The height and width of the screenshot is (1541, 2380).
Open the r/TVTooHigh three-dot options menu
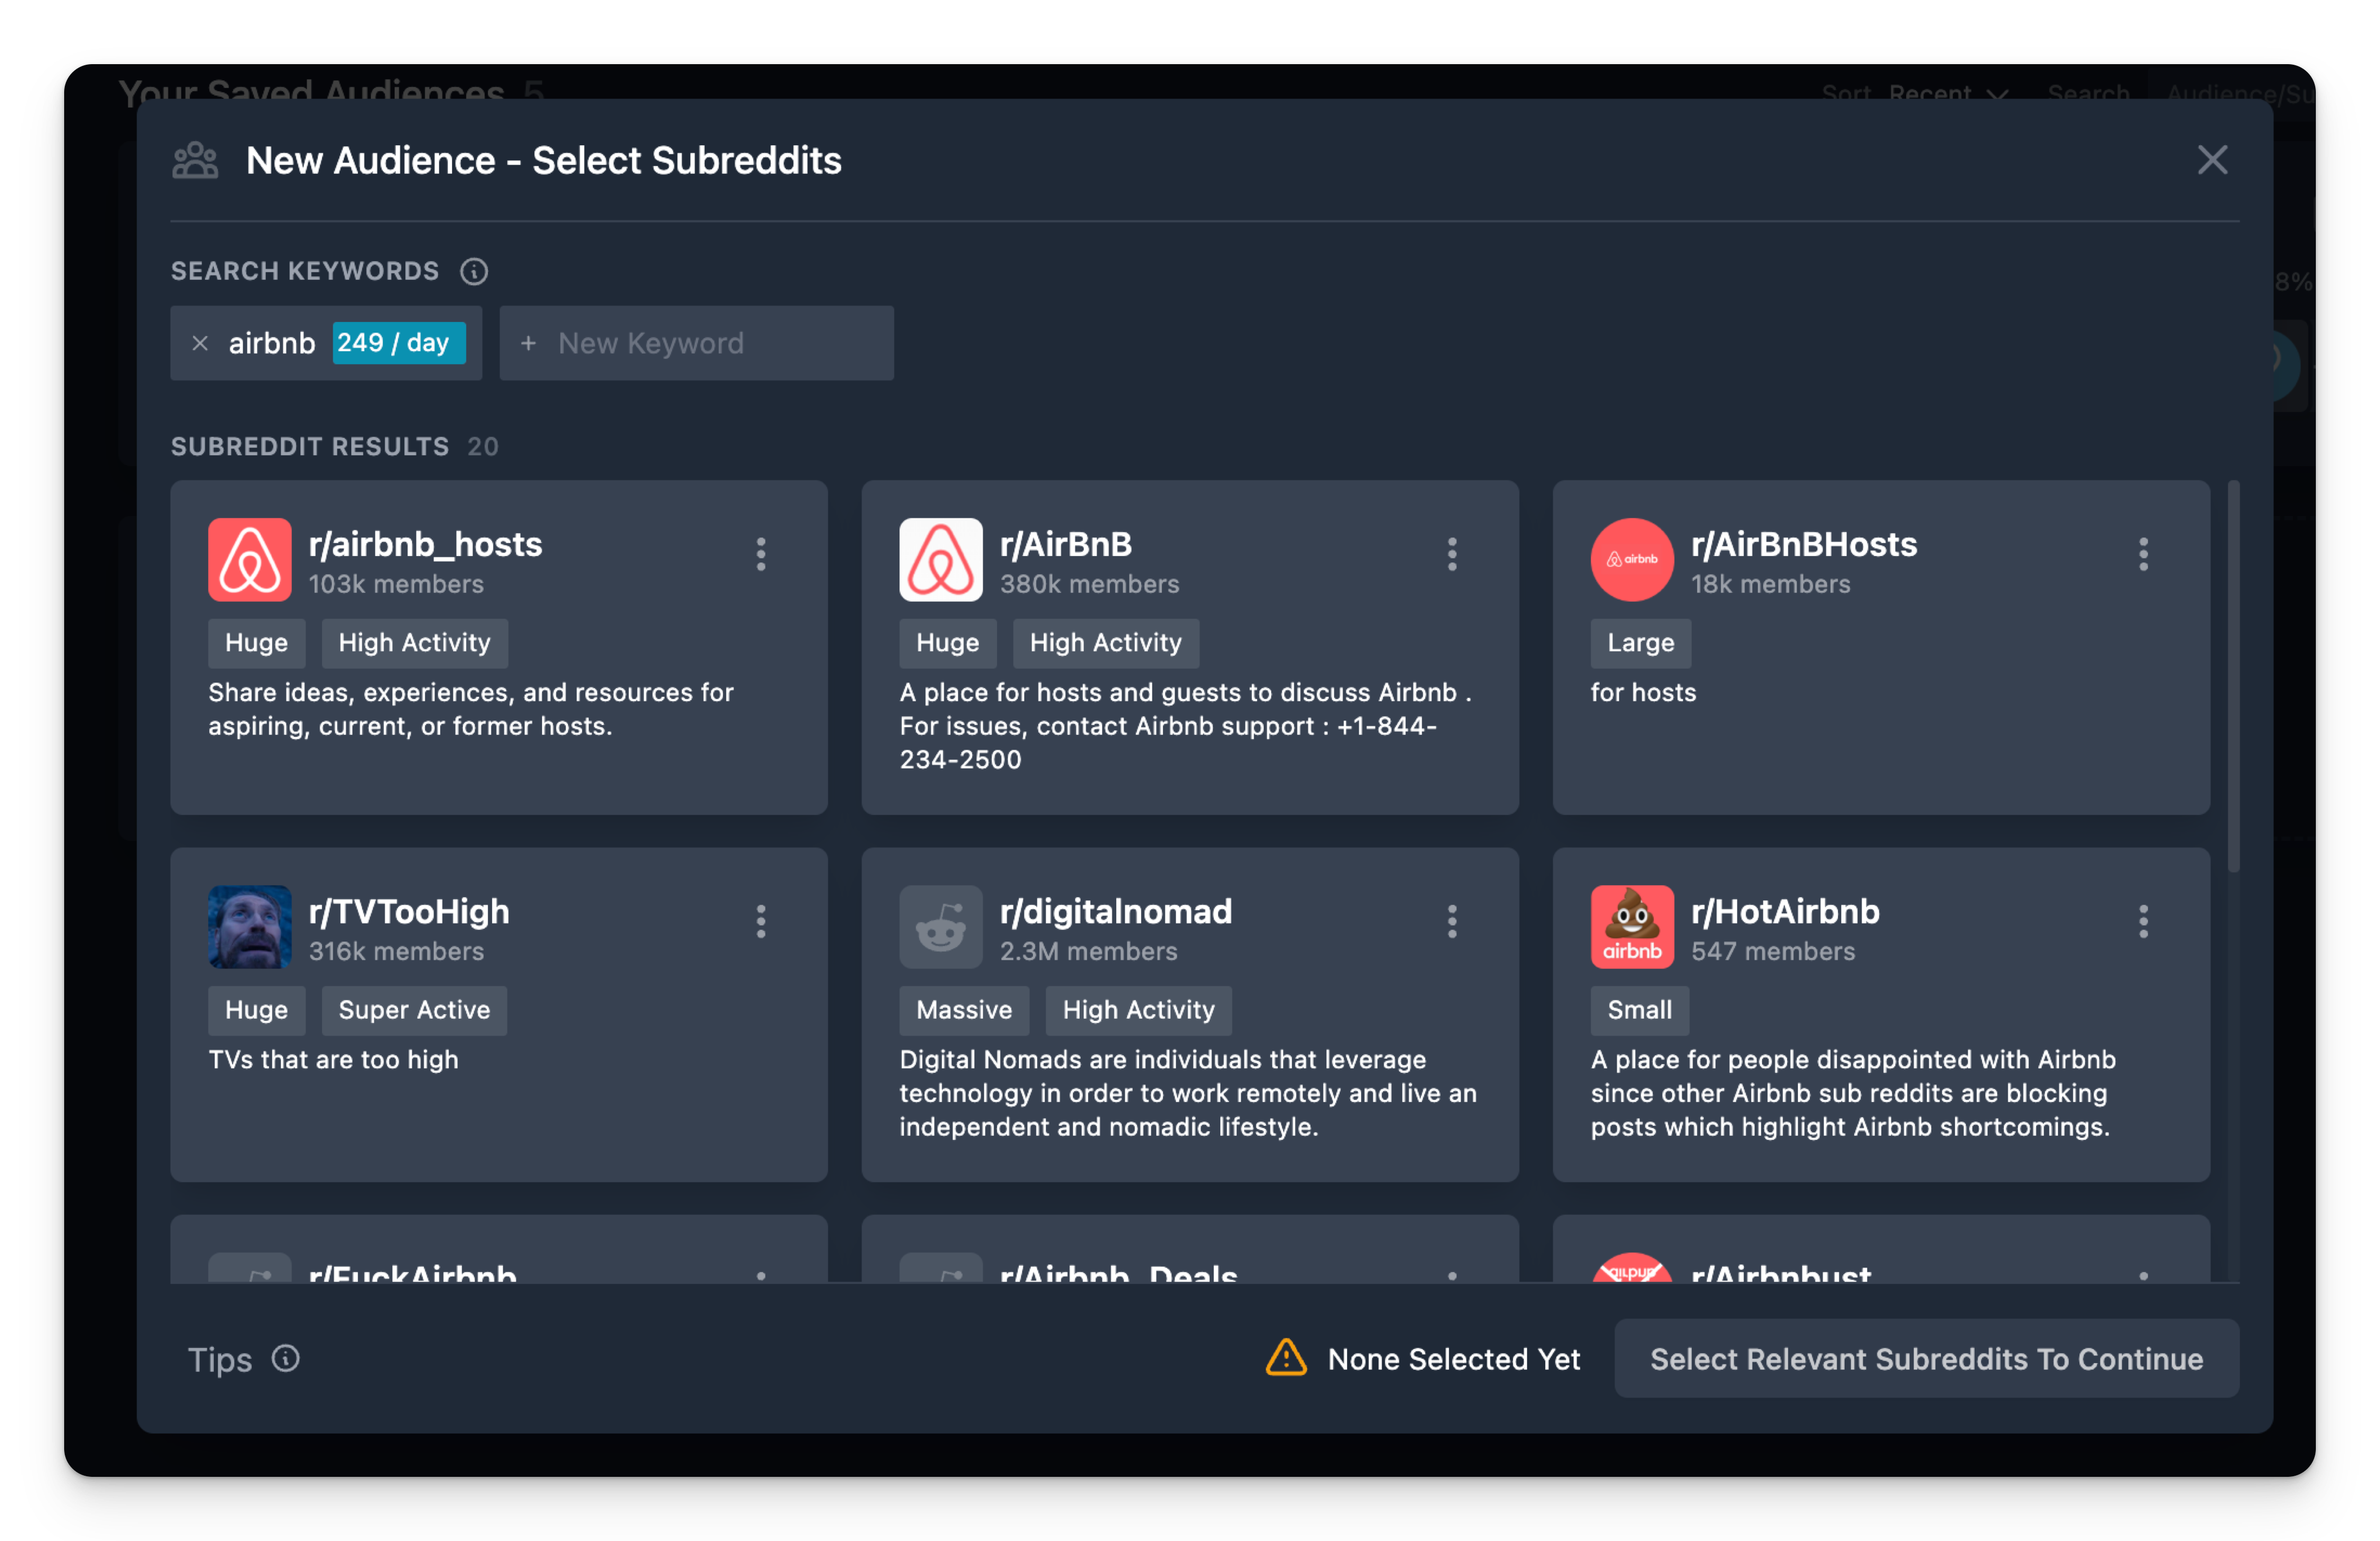(x=761, y=921)
